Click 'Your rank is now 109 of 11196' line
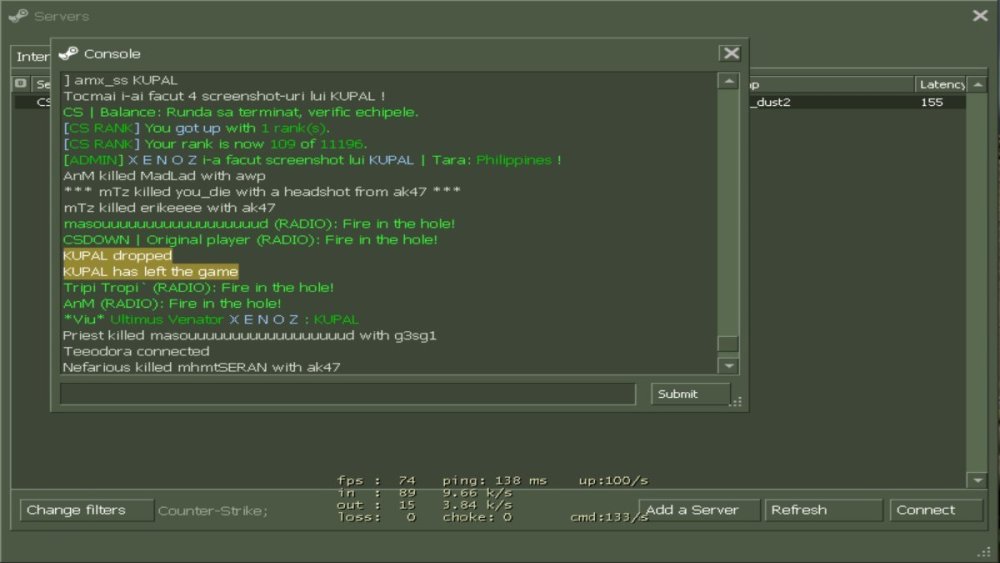 pos(215,144)
